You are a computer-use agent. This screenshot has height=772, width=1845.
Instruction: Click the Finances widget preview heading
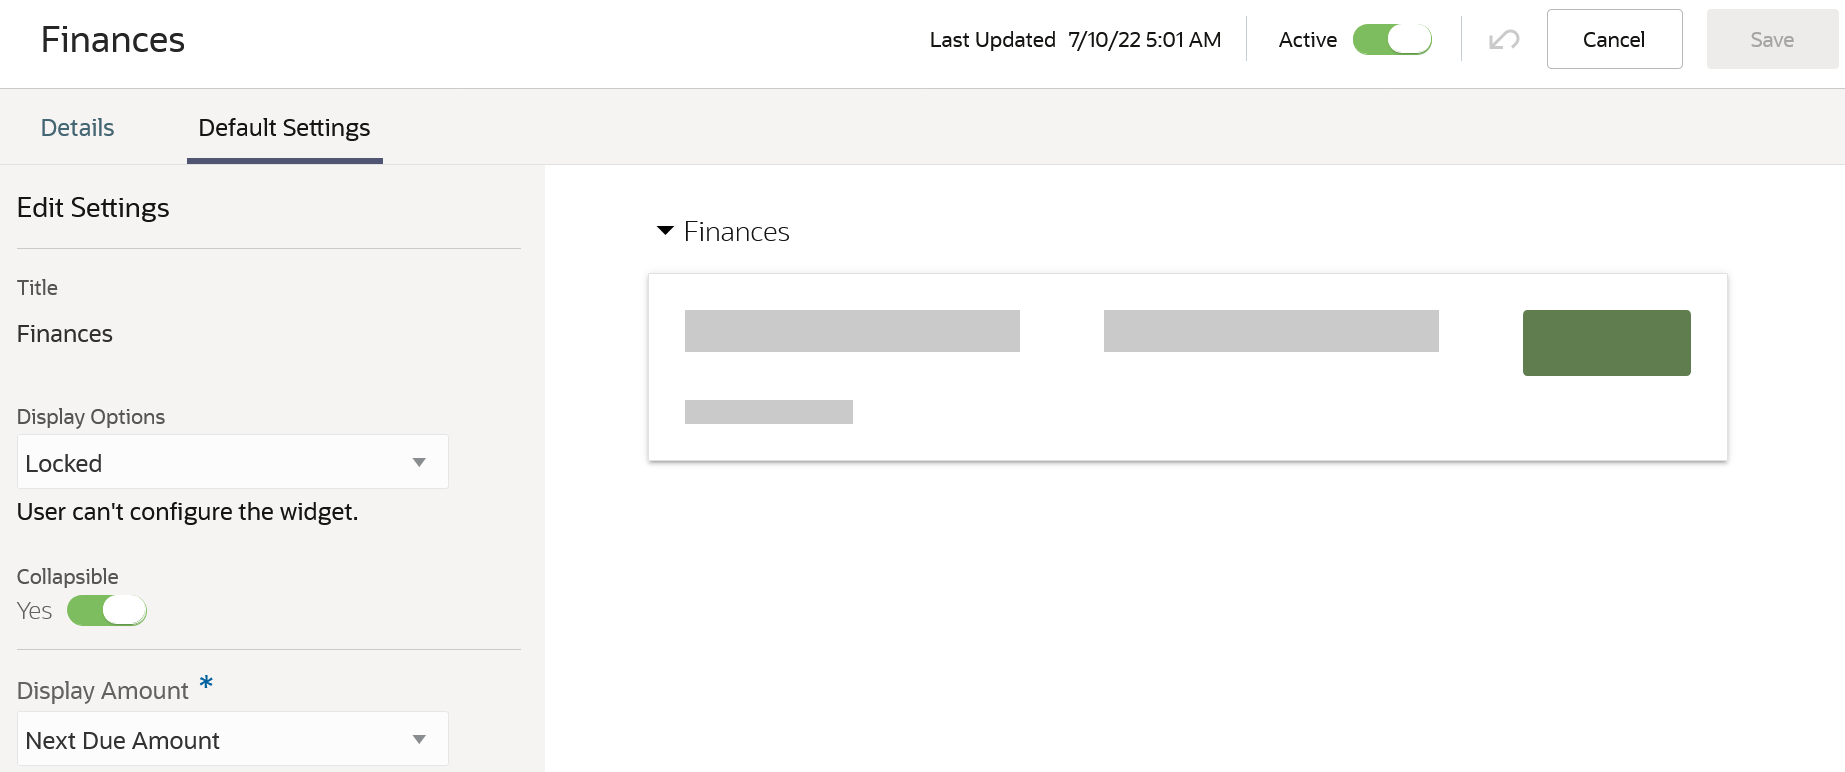pos(736,232)
